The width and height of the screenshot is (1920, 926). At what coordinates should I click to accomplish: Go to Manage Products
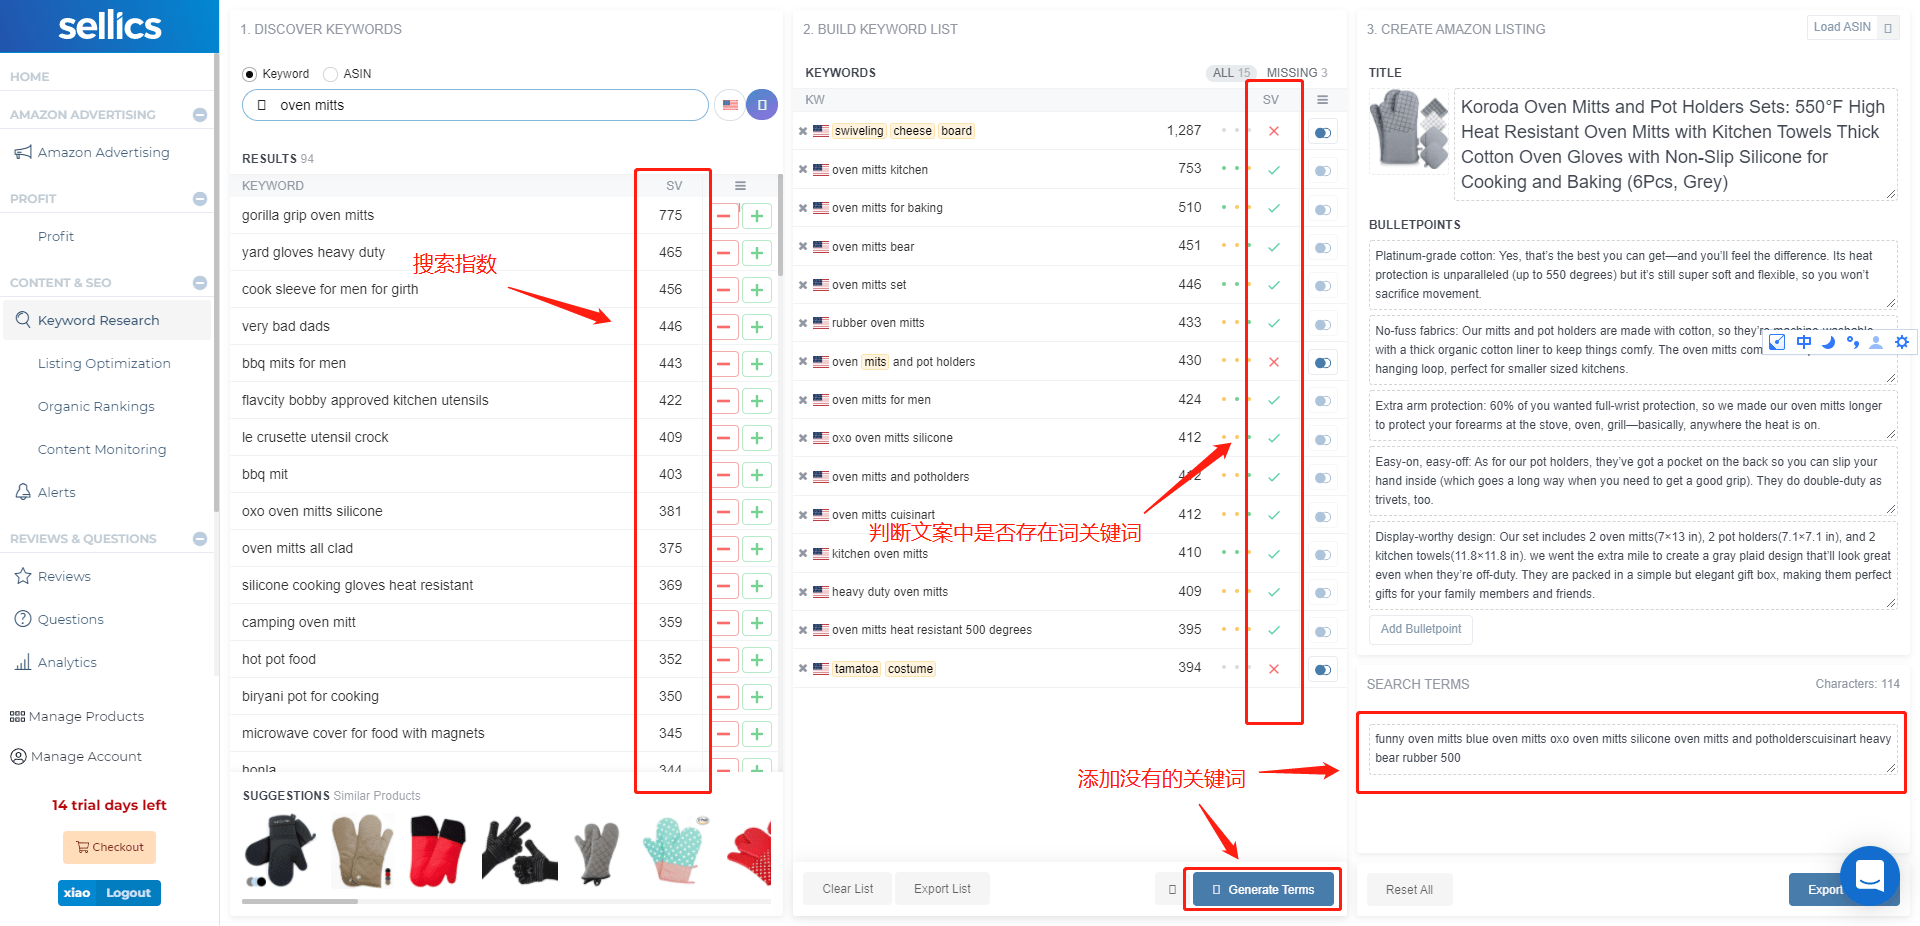(77, 716)
